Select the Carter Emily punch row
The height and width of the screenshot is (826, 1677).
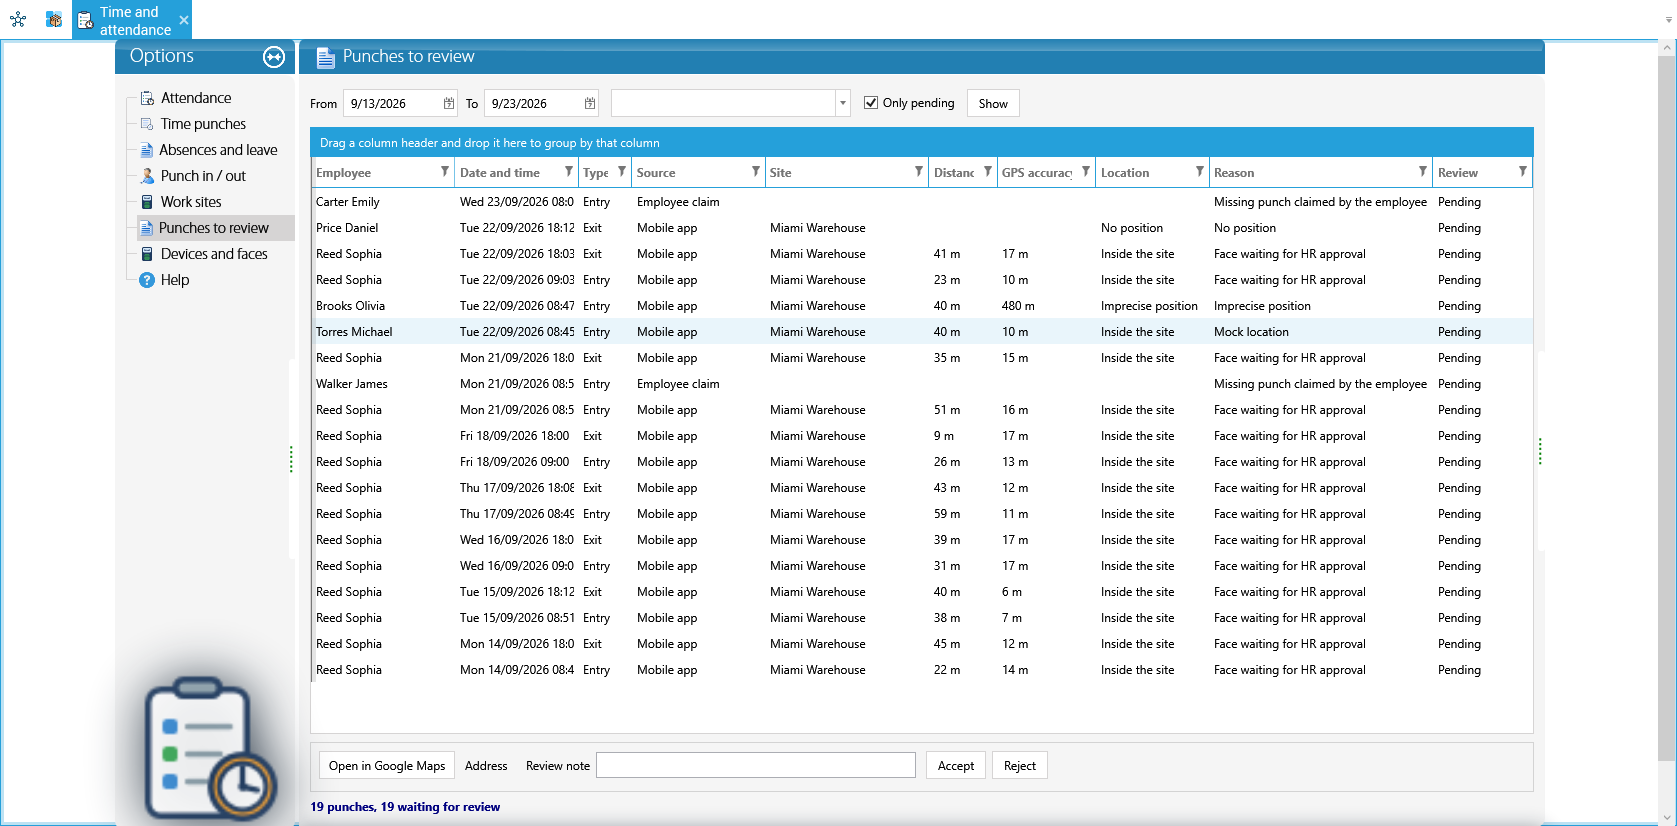(x=921, y=202)
